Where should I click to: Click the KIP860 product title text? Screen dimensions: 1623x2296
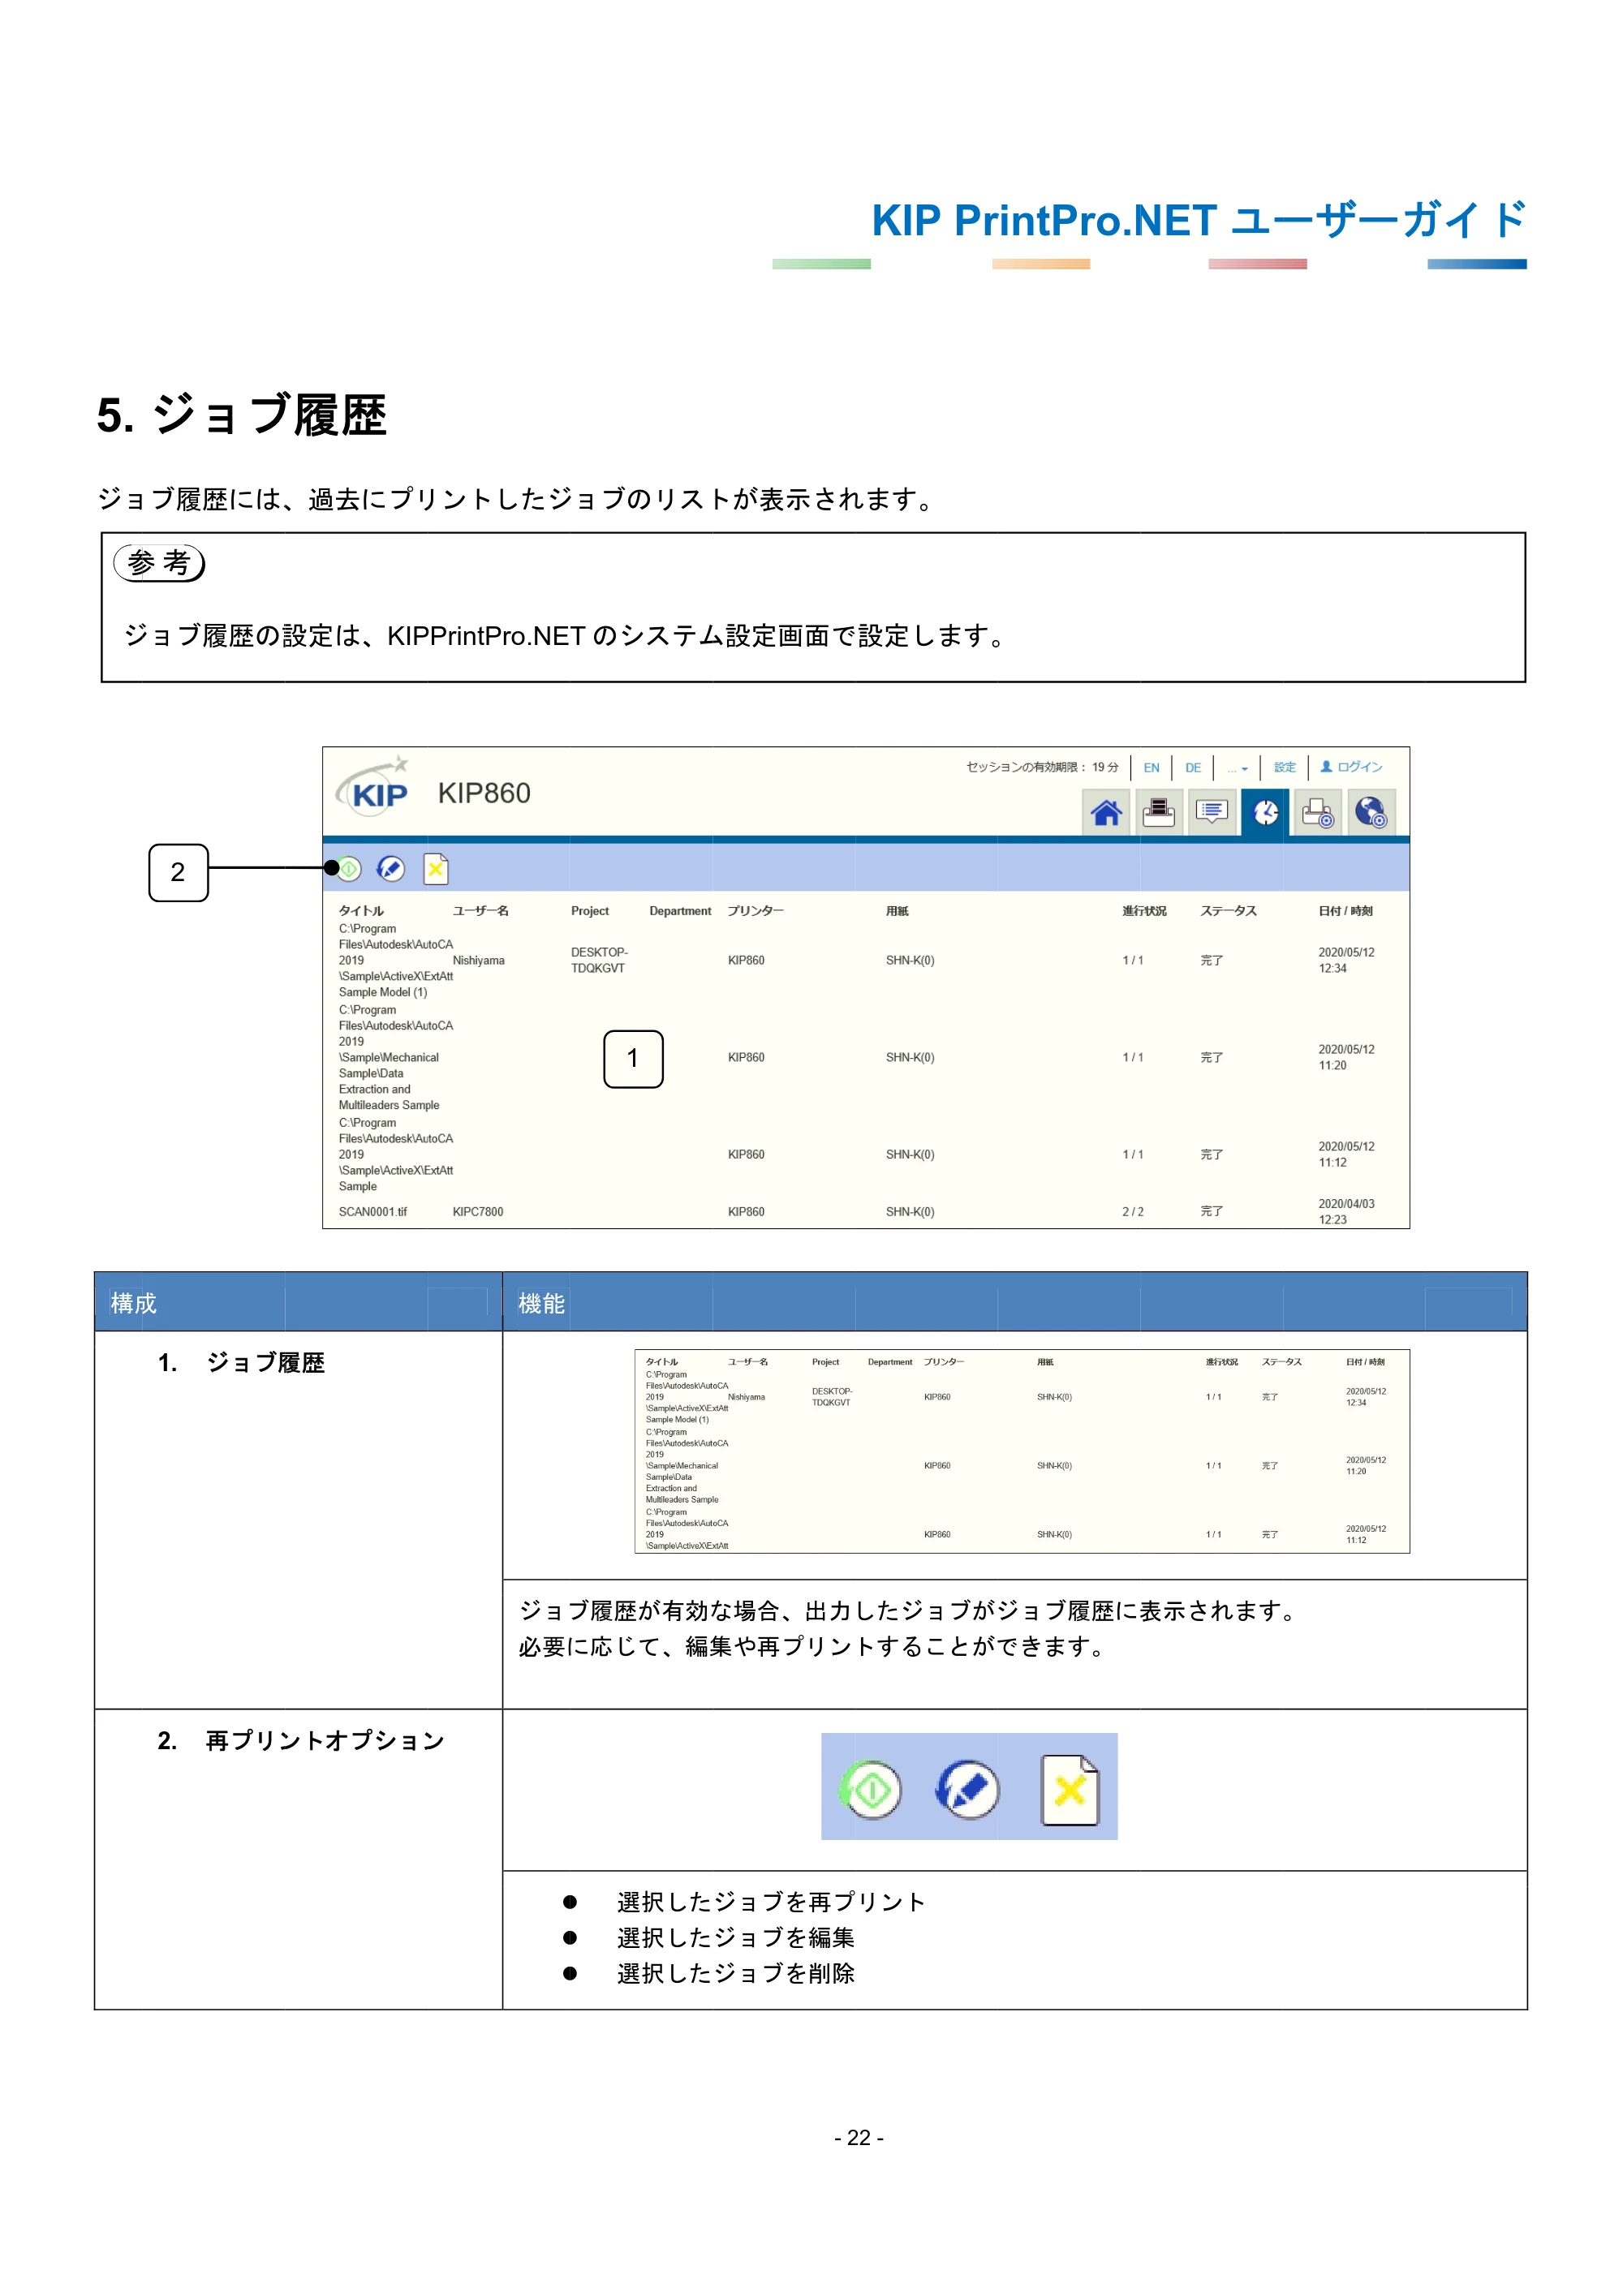(x=484, y=793)
